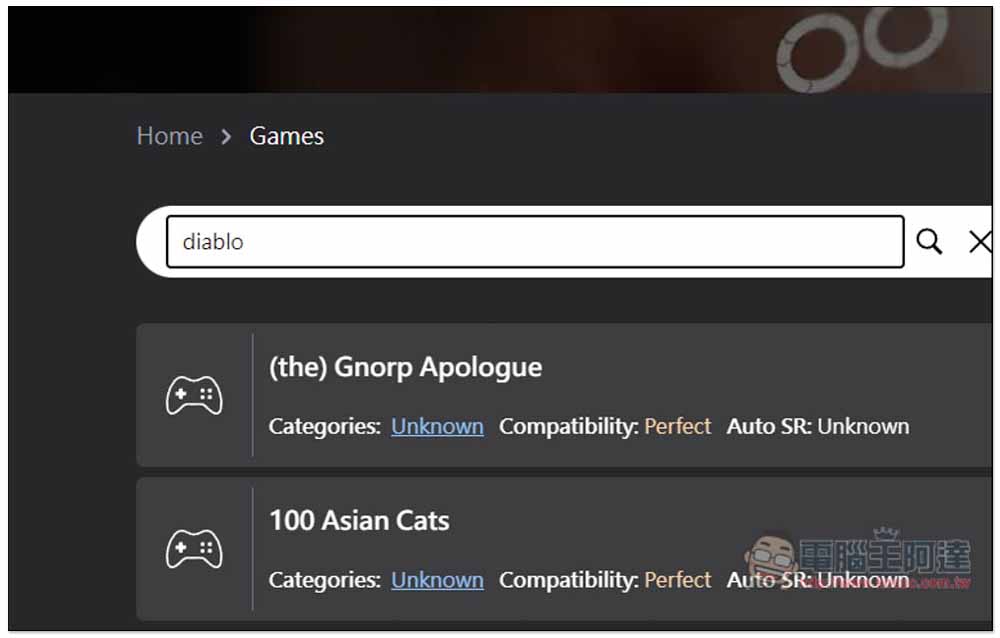Click the header banner image at top

click(500, 50)
